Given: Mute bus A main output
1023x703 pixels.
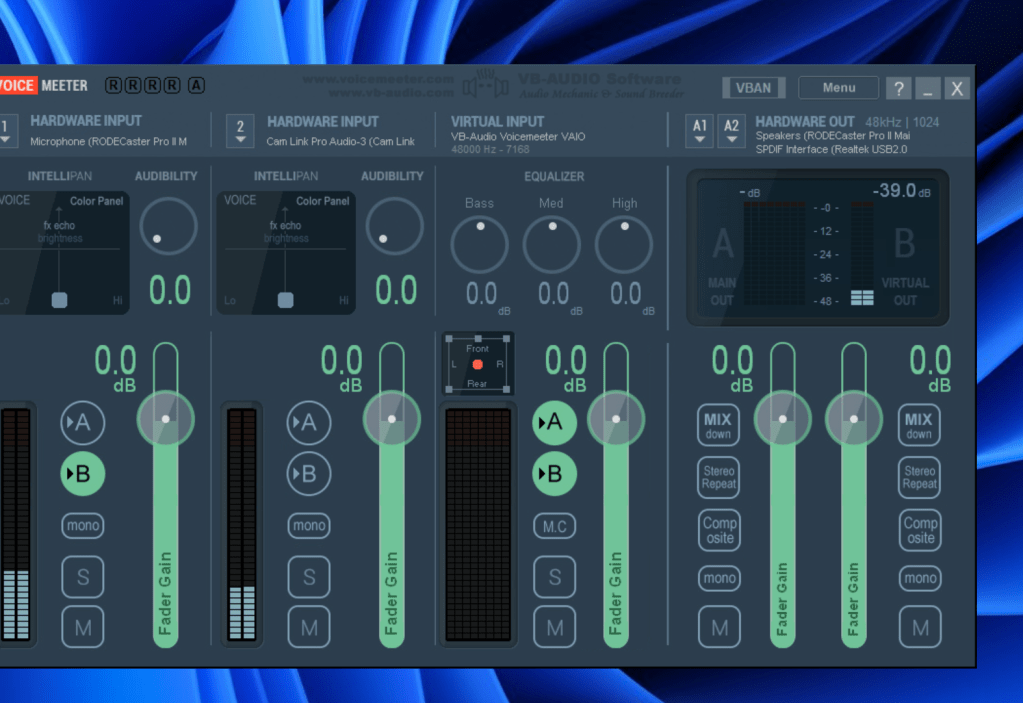Looking at the screenshot, I should (719, 627).
